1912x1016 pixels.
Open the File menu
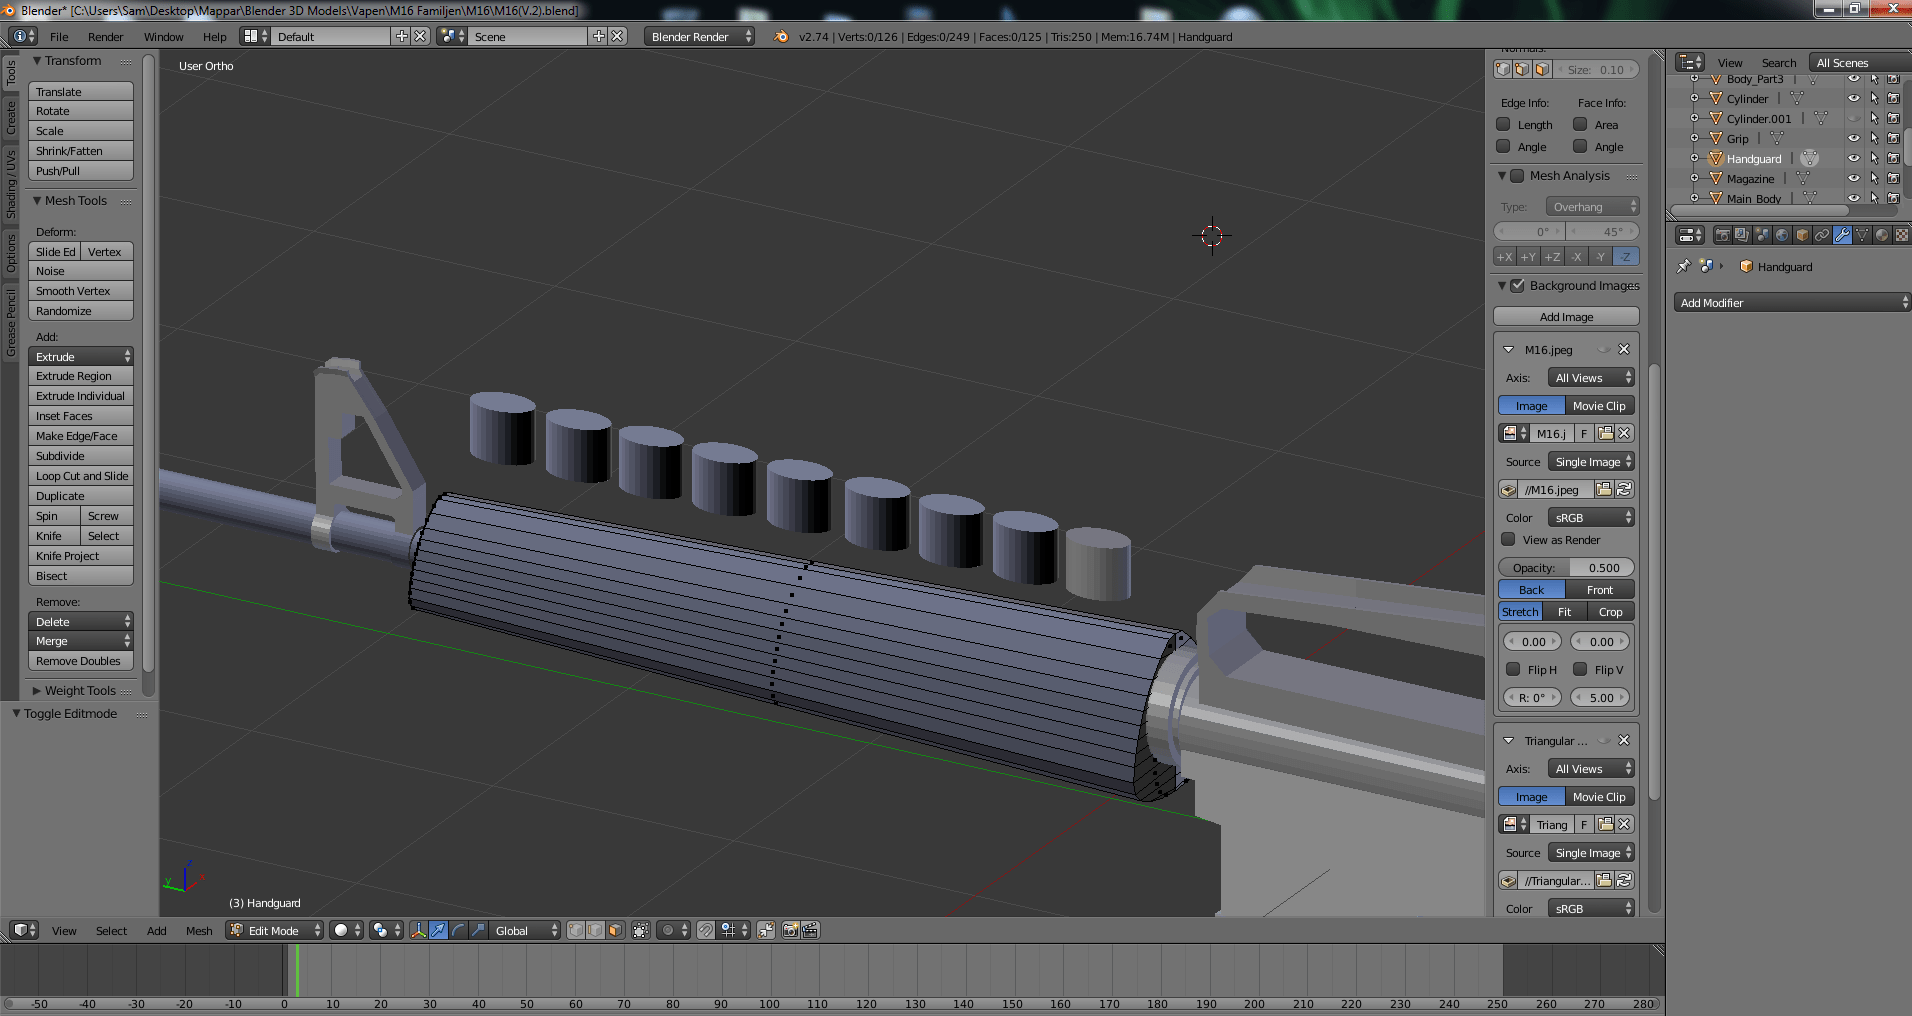pyautogui.click(x=59, y=36)
